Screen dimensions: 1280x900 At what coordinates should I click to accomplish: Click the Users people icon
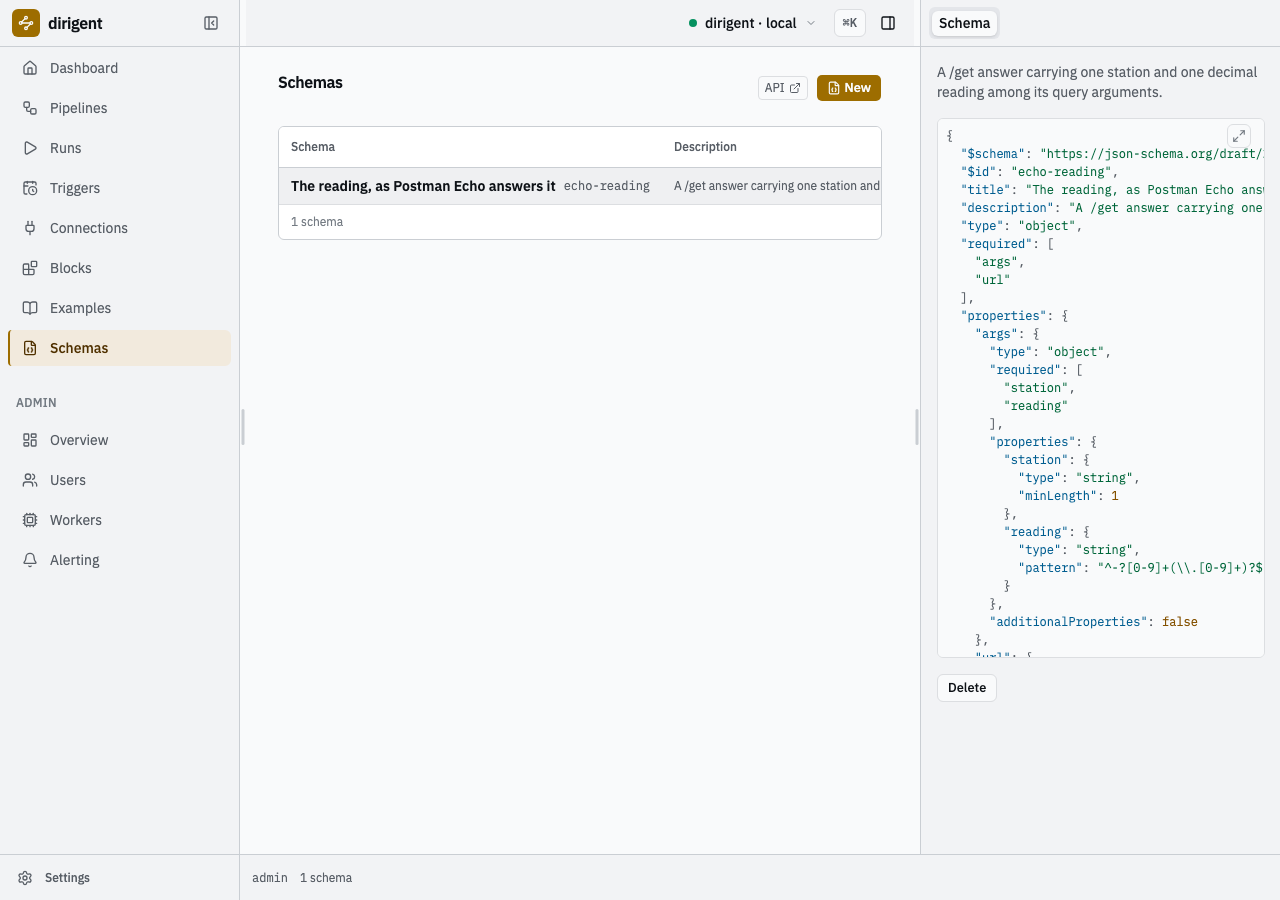coord(30,480)
